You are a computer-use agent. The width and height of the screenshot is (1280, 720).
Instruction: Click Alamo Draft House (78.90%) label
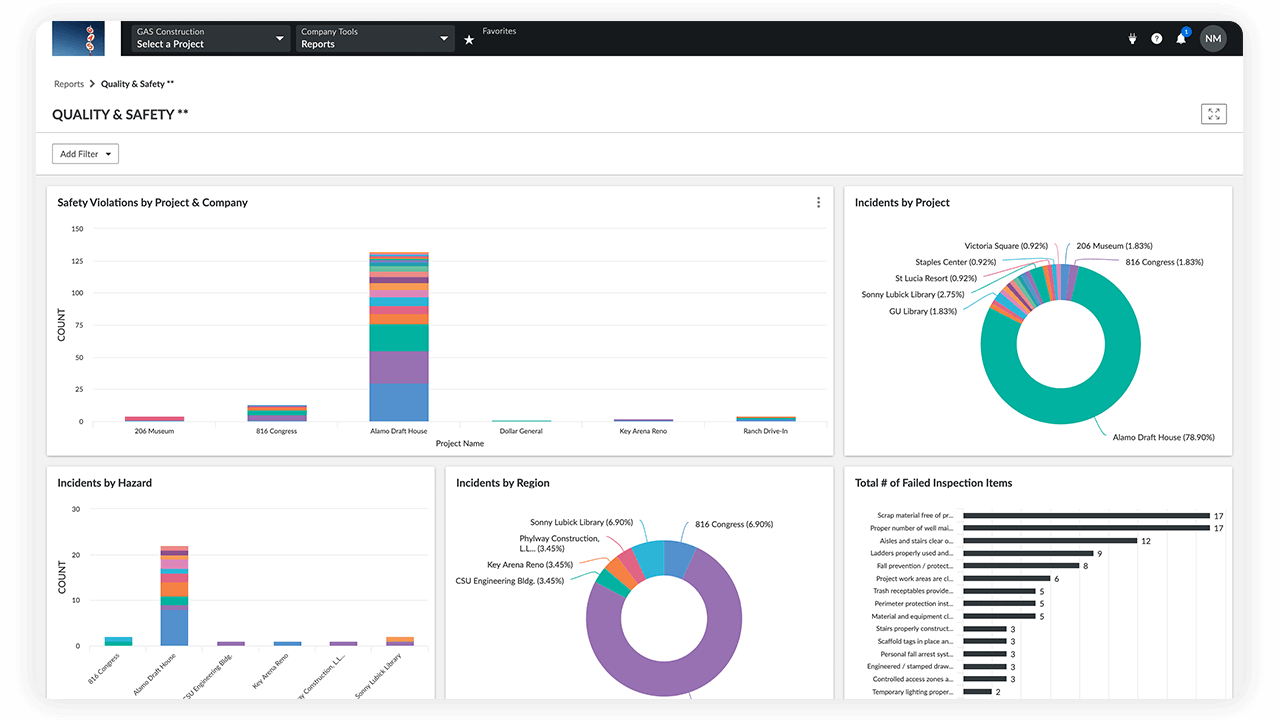tap(1163, 437)
